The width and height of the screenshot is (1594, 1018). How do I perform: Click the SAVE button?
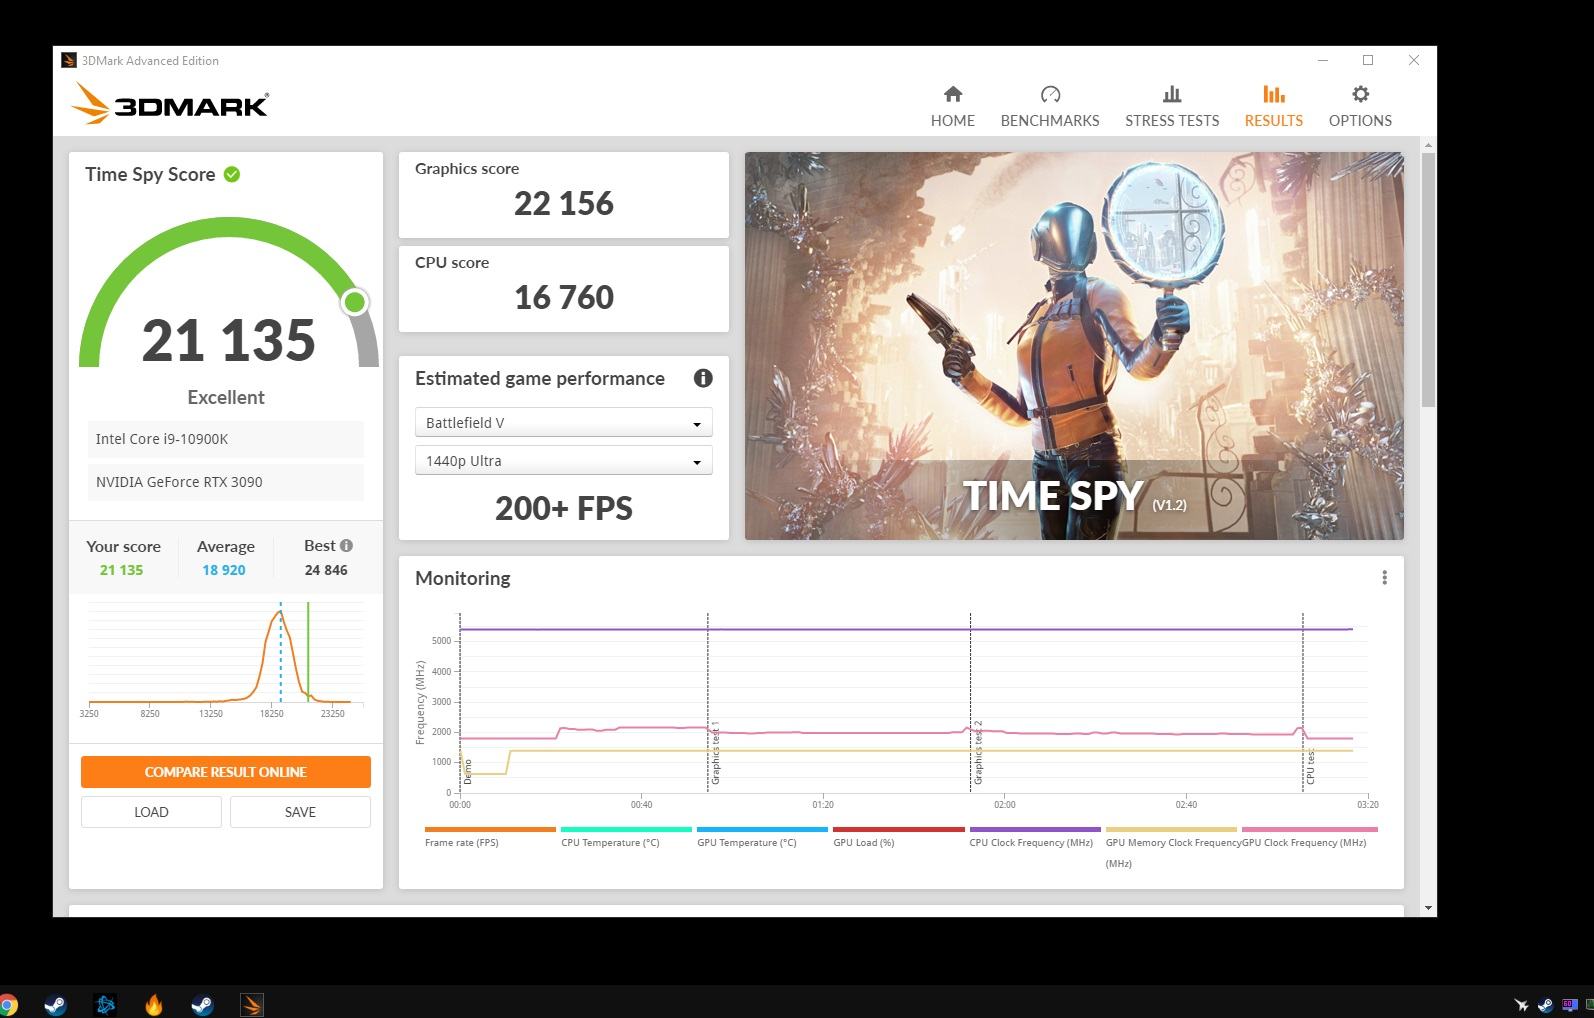300,812
